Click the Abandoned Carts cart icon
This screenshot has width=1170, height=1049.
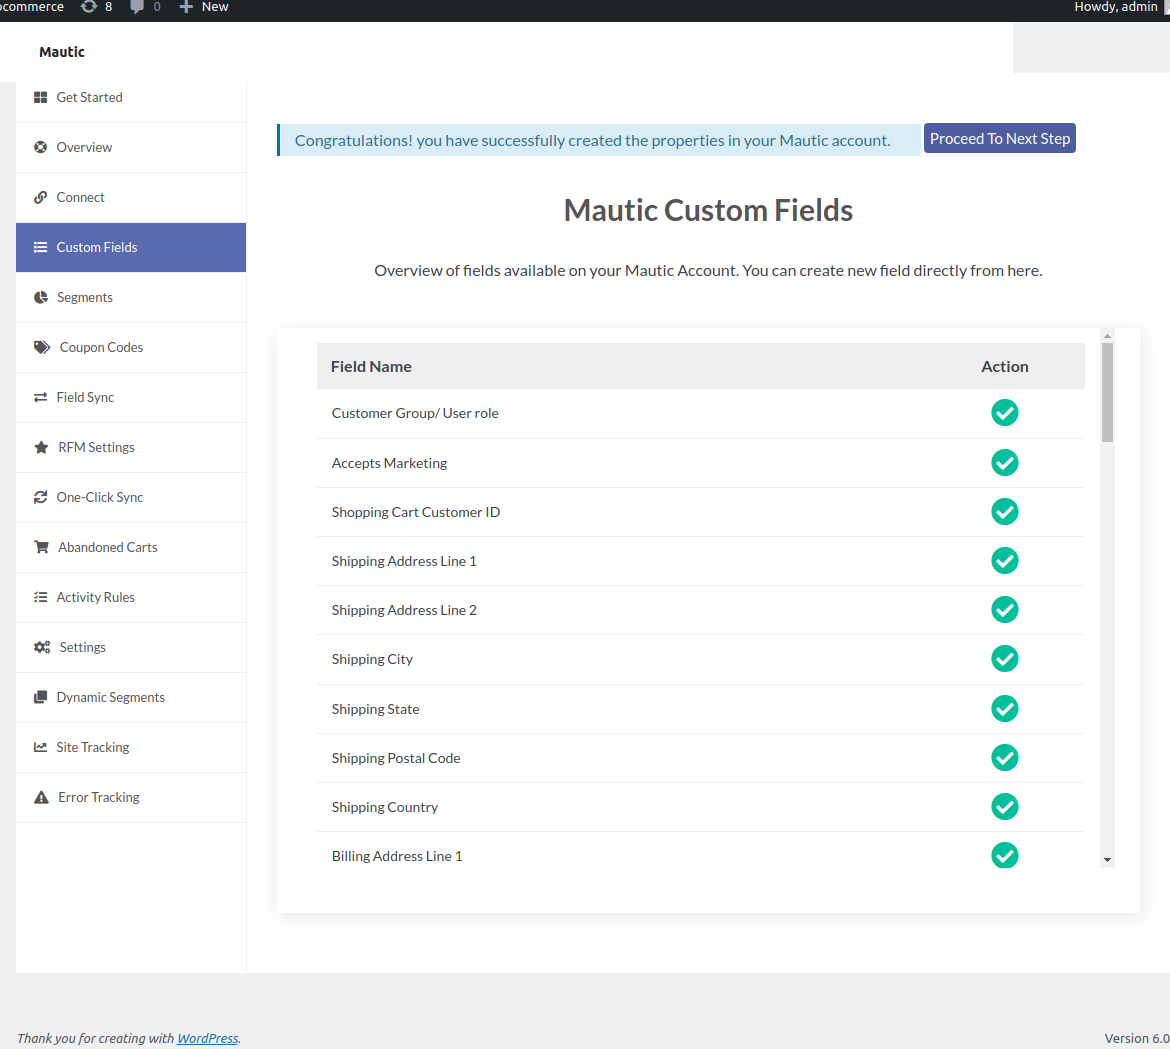click(41, 548)
